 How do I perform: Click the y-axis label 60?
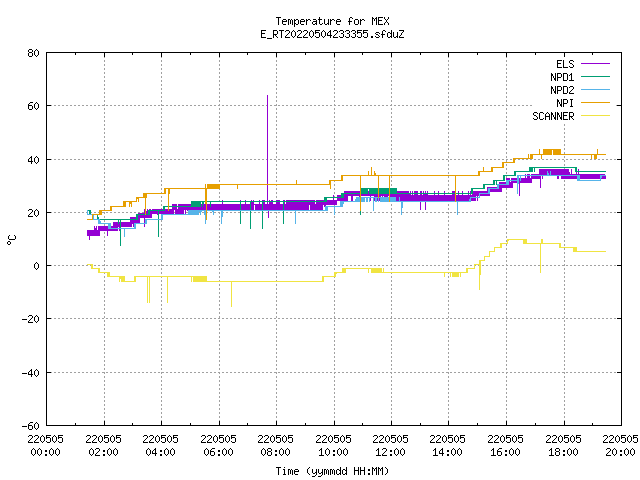[x=33, y=106]
